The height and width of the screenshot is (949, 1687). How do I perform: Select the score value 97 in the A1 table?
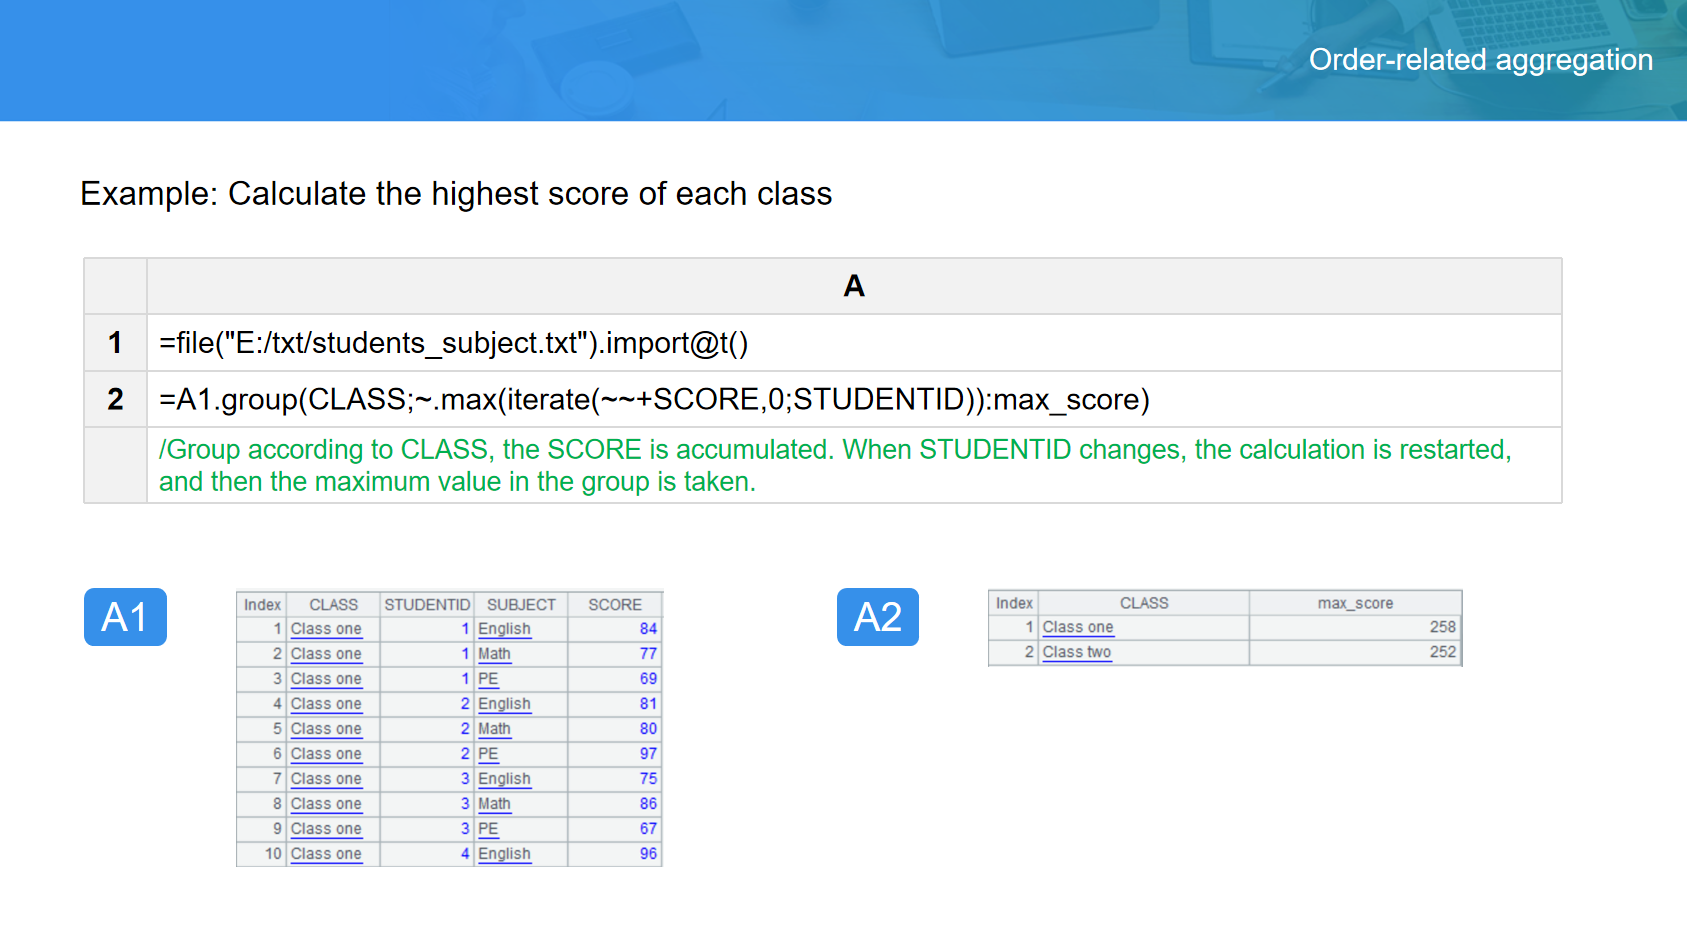coord(648,754)
